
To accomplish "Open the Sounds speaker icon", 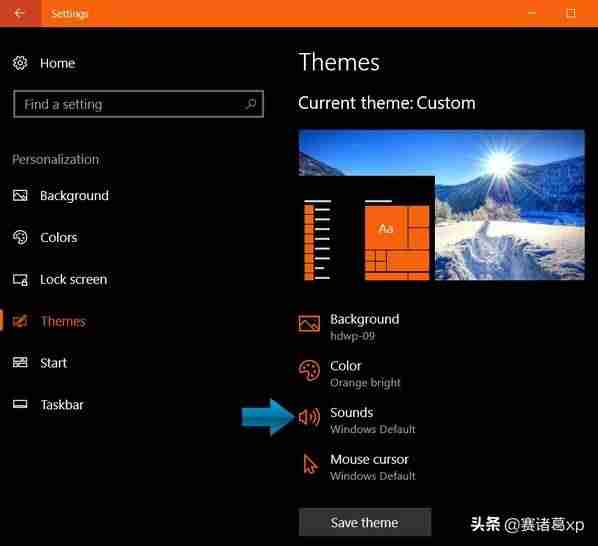I will [x=309, y=417].
